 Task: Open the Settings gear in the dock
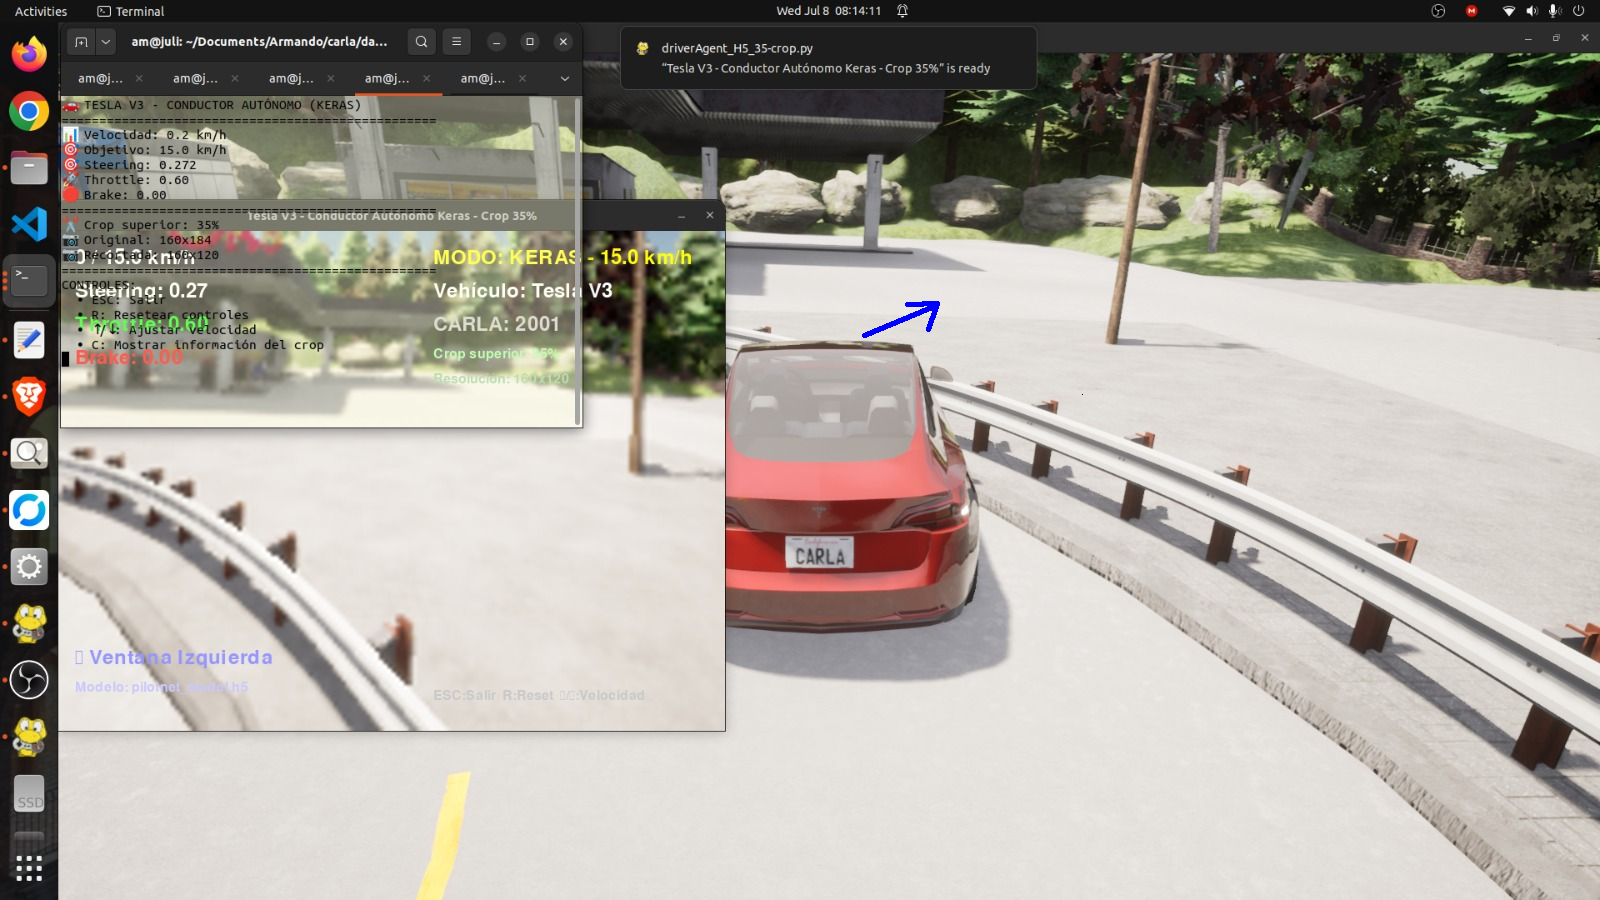29,567
